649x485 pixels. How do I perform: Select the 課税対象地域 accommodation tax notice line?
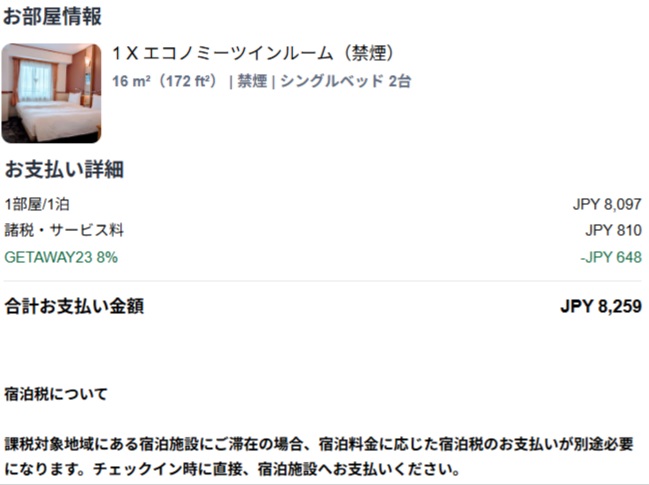tap(319, 444)
